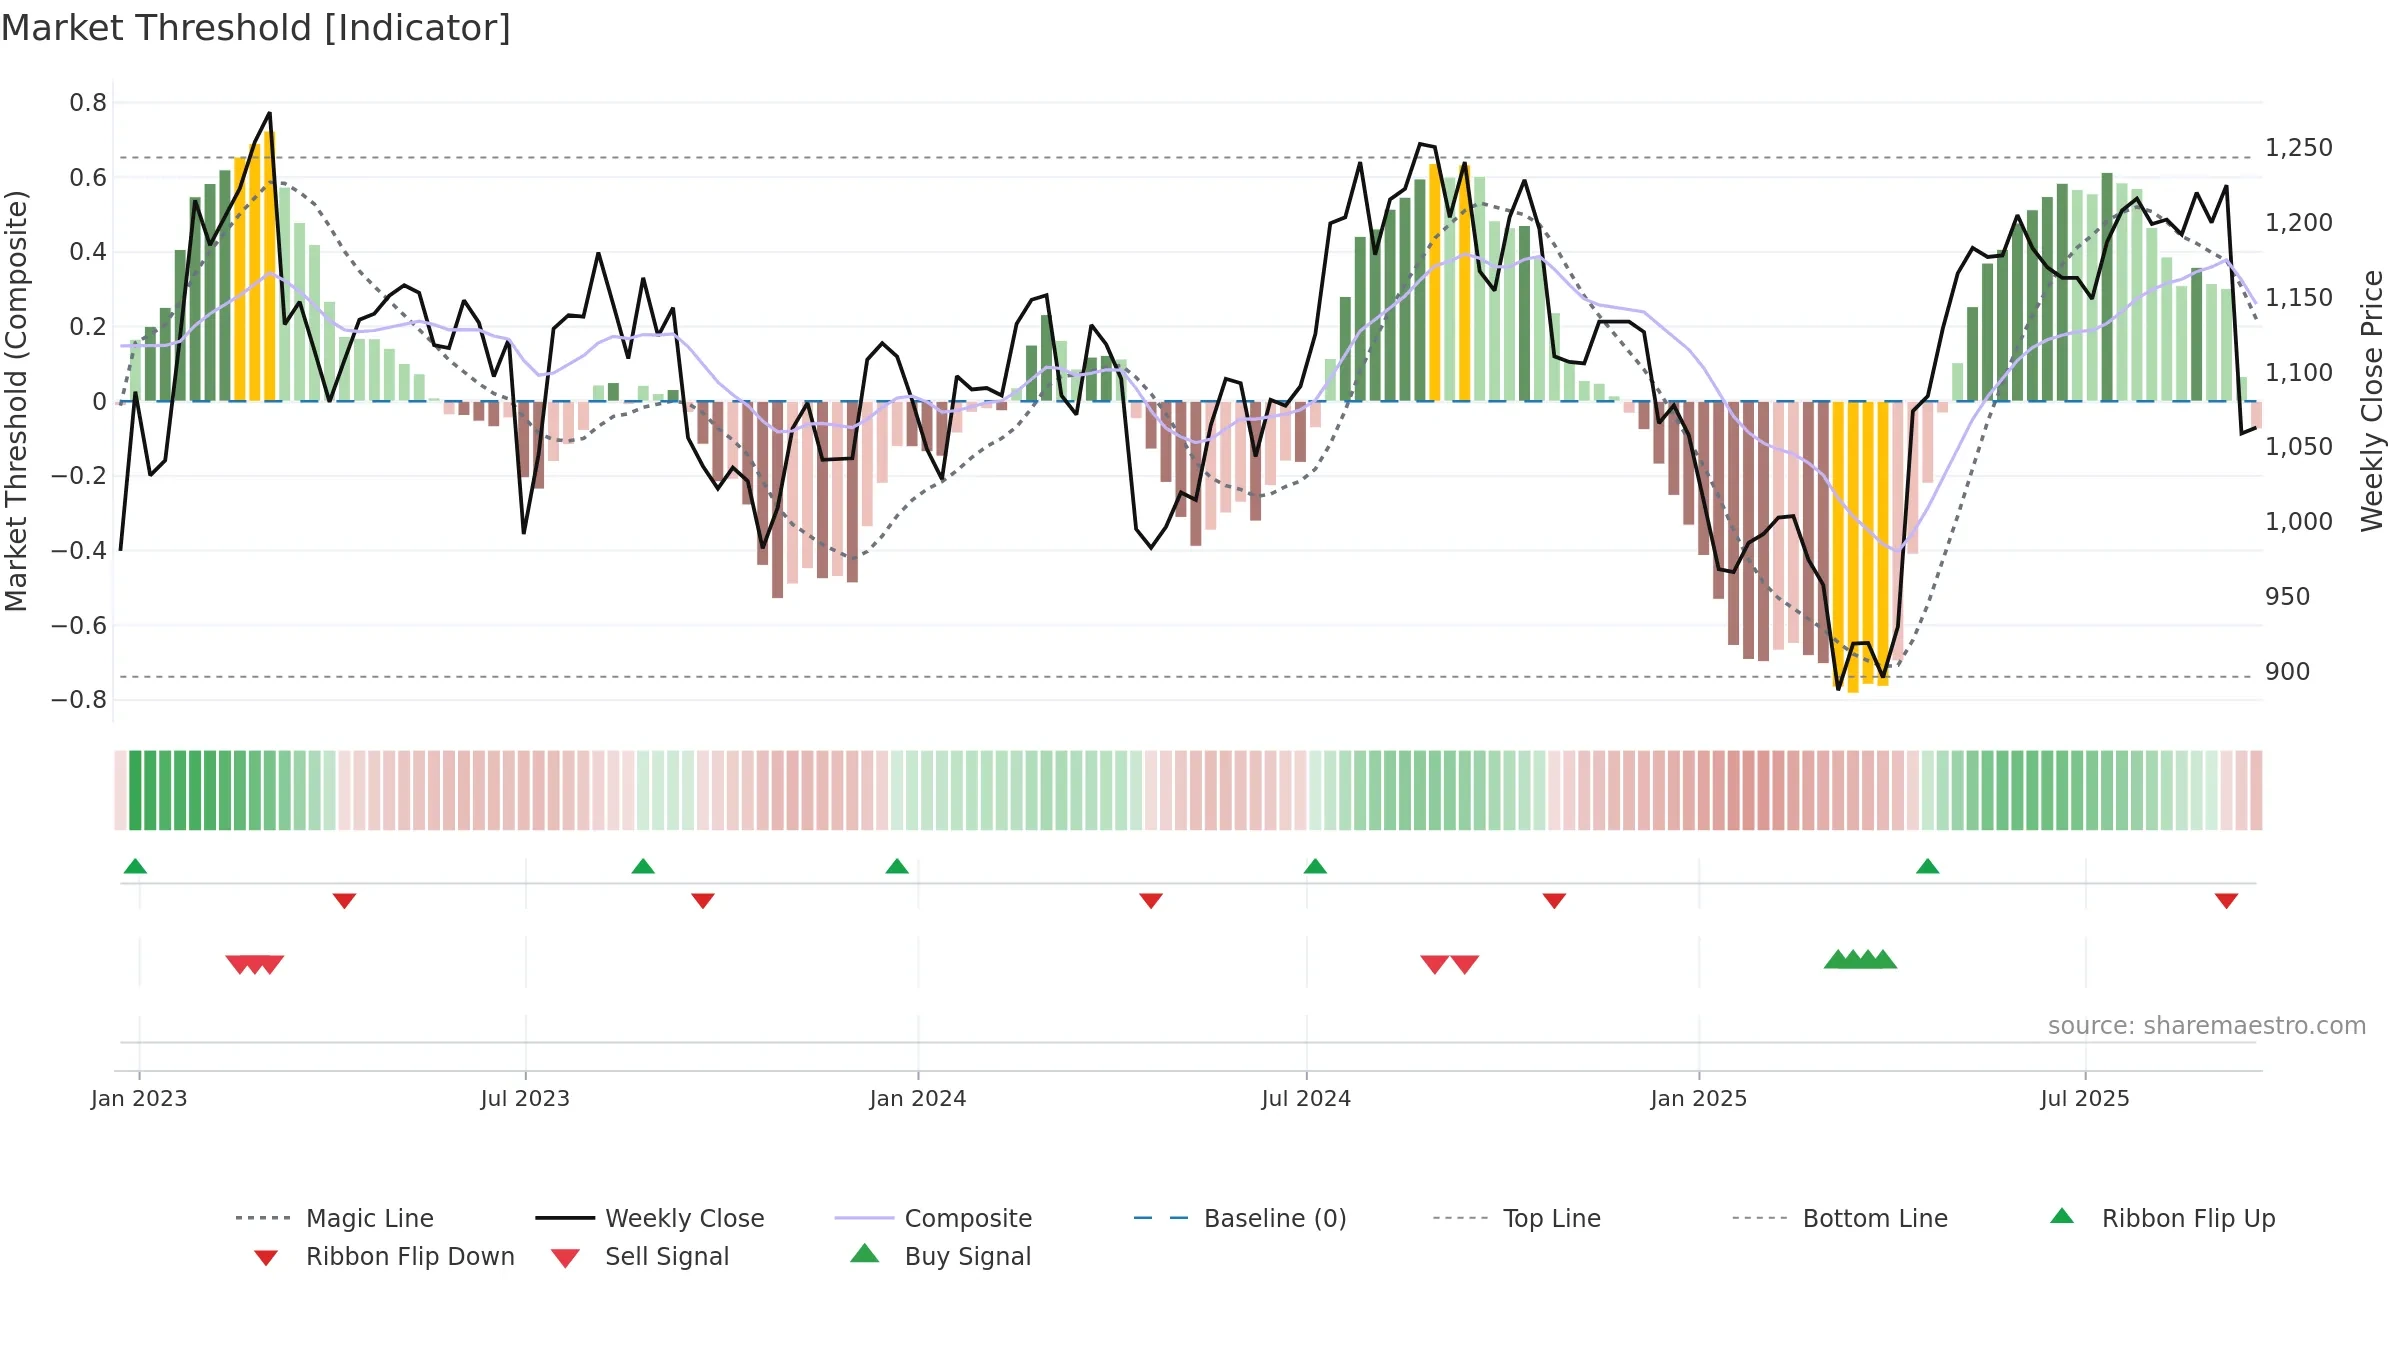2400x1350 pixels.
Task: Click the Ribbon Flip Down marker in October 2024
Action: click(1554, 901)
